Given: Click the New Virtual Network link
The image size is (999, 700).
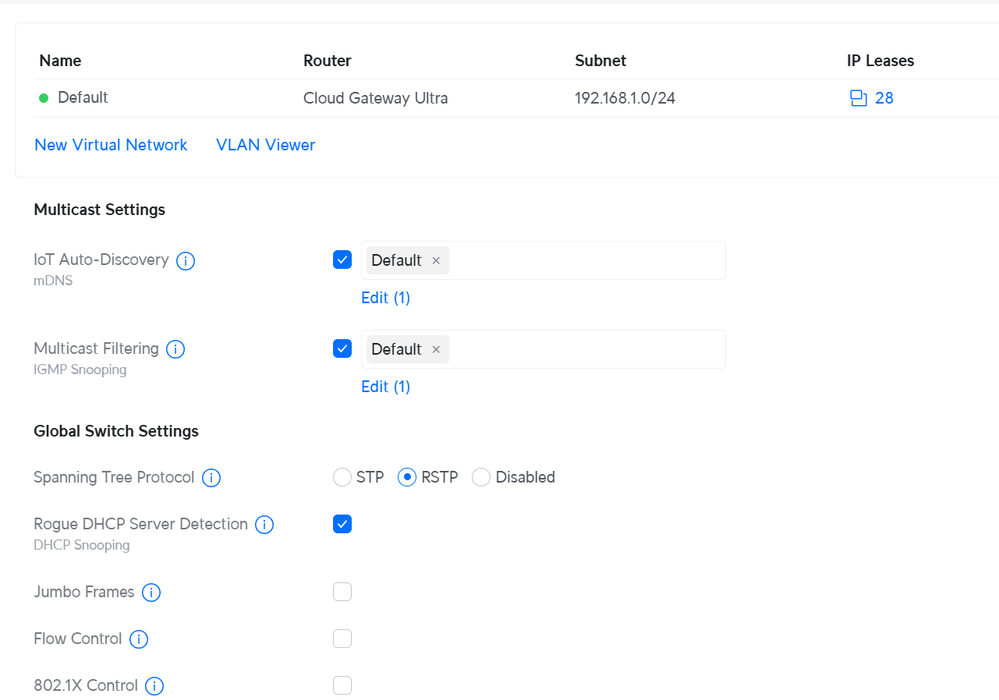Looking at the screenshot, I should (x=111, y=145).
